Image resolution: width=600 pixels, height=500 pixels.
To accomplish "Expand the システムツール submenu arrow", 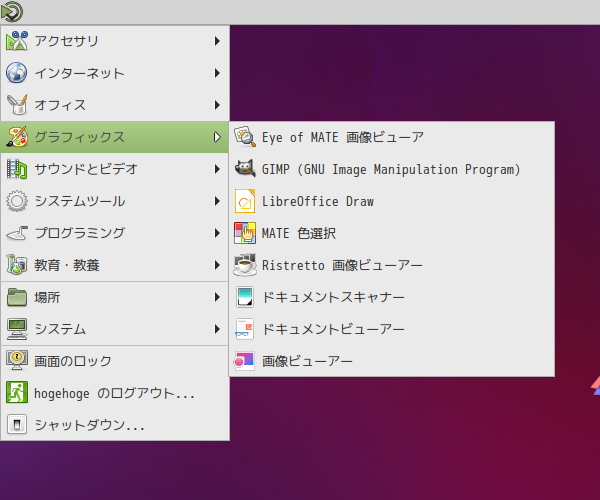I will click(217, 201).
